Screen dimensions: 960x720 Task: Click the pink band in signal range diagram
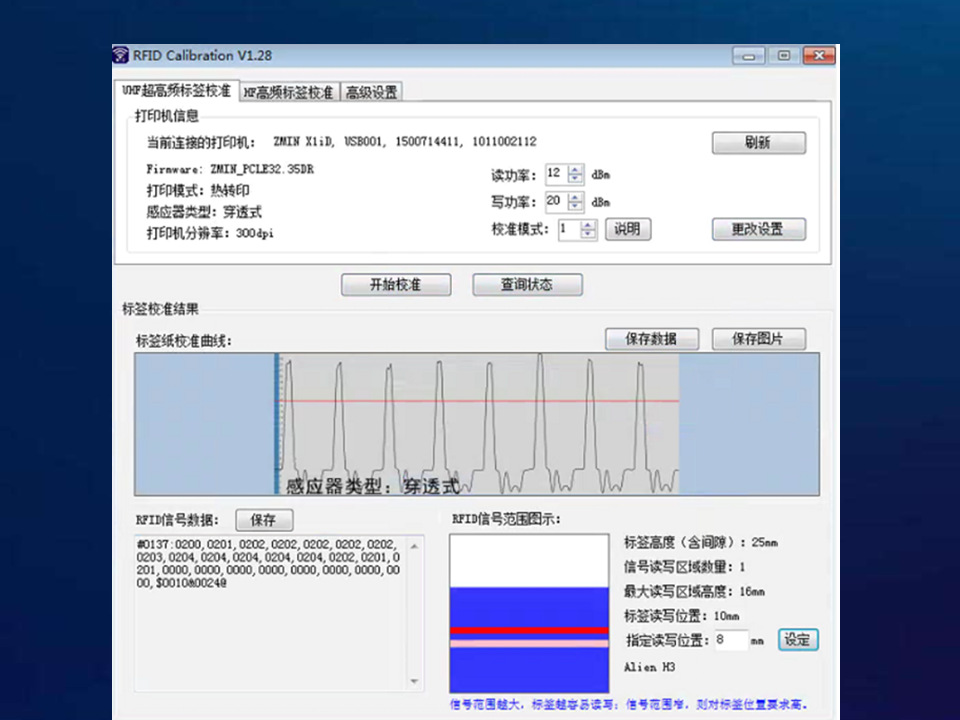point(530,643)
